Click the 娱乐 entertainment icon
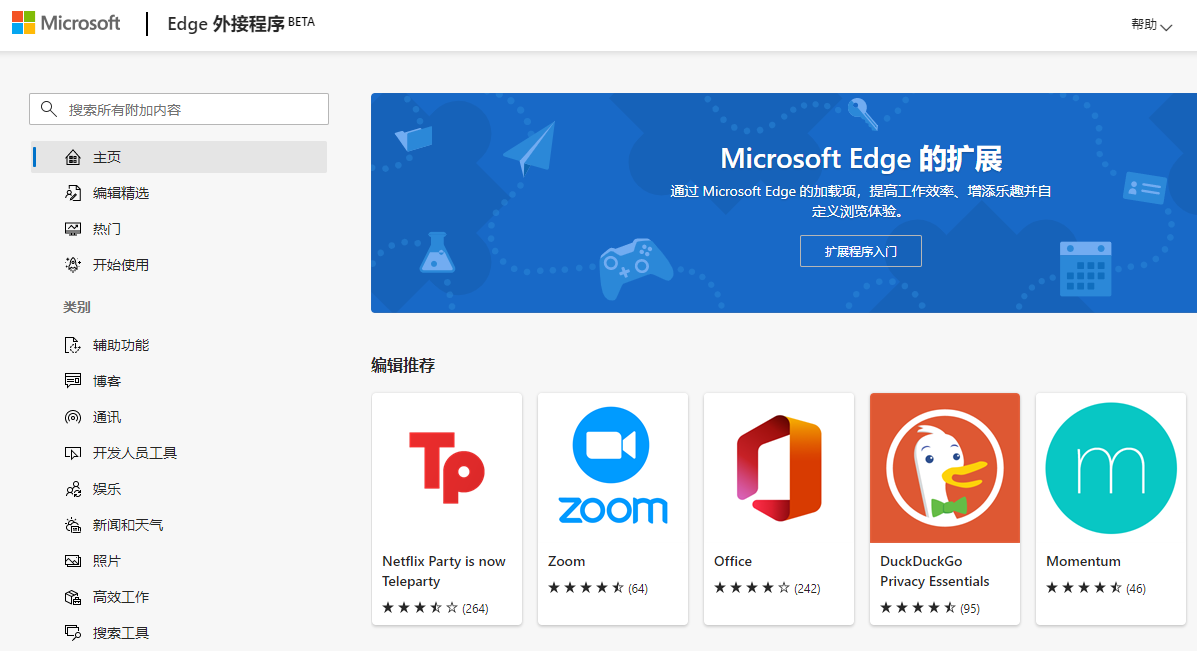 [x=73, y=488]
